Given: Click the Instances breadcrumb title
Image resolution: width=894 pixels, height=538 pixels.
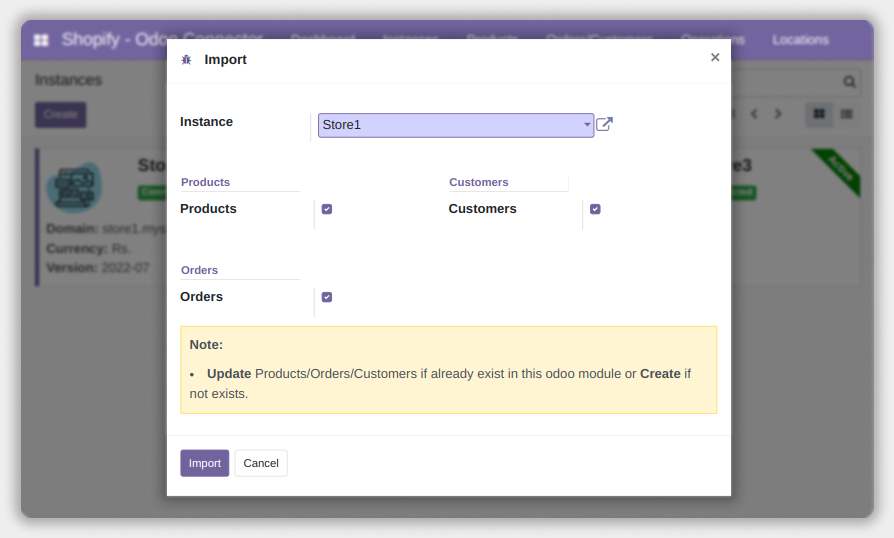Looking at the screenshot, I should point(68,80).
